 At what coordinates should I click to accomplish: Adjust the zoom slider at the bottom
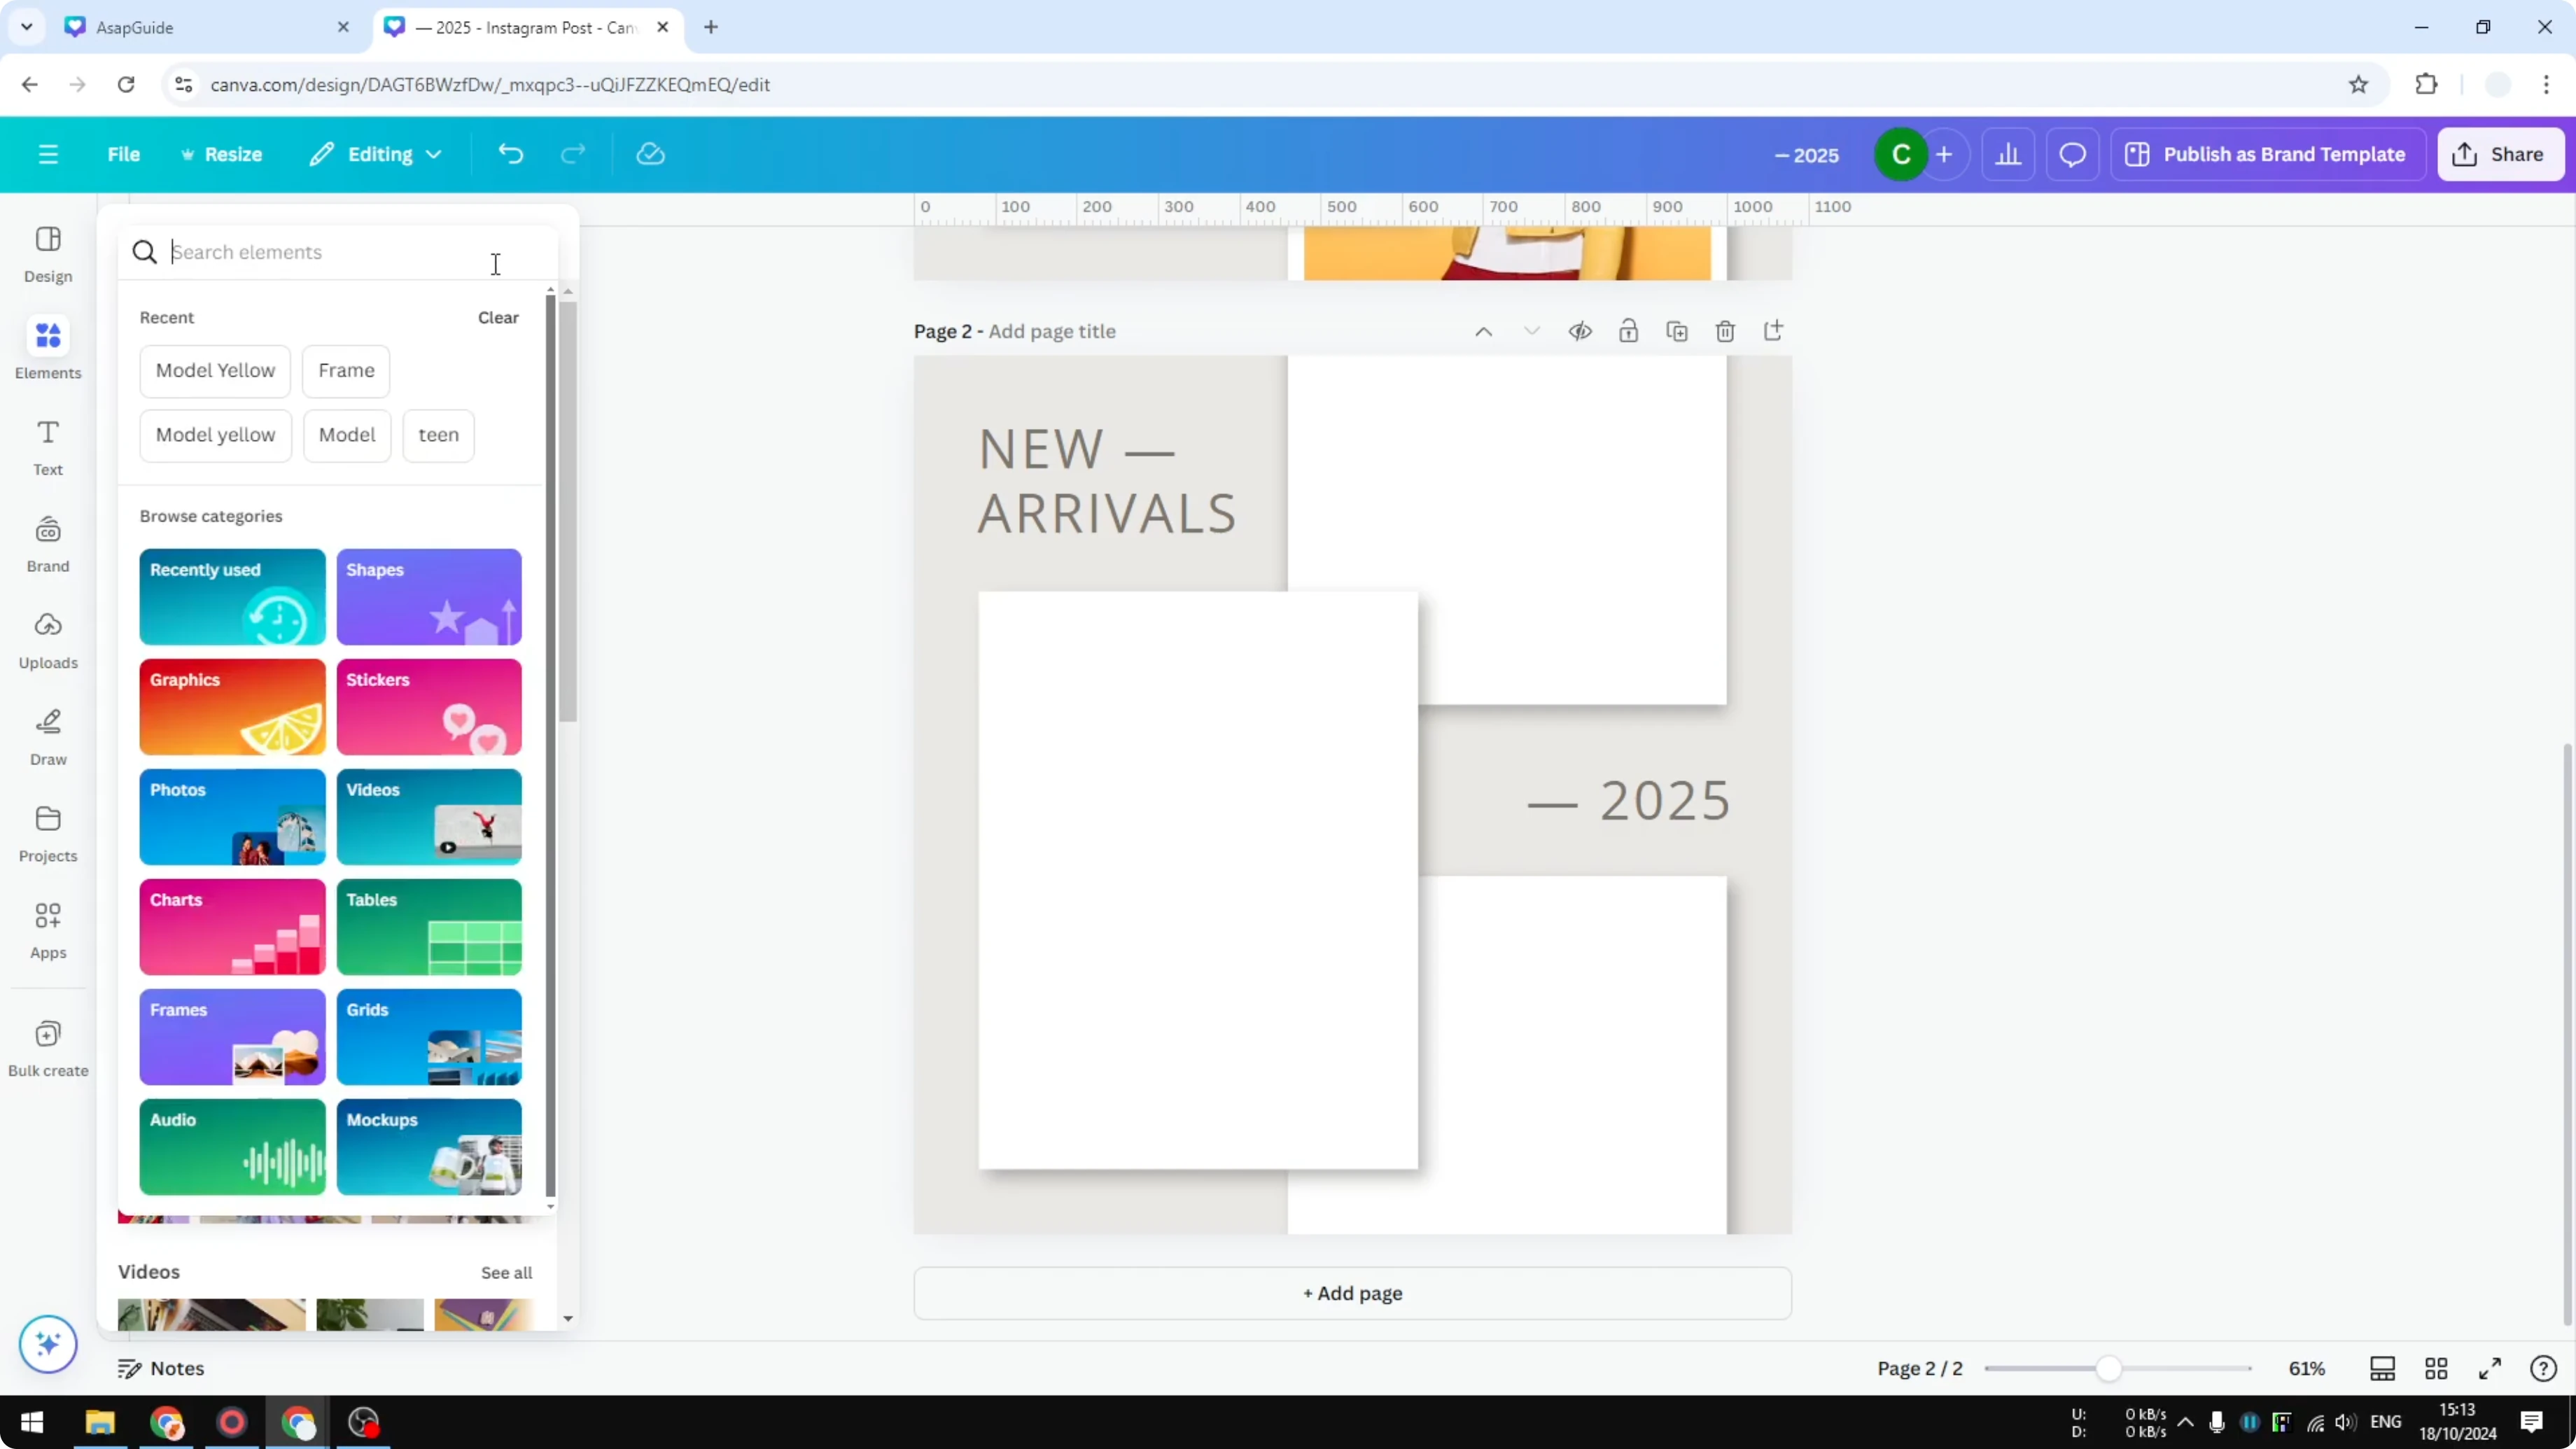2110,1368
